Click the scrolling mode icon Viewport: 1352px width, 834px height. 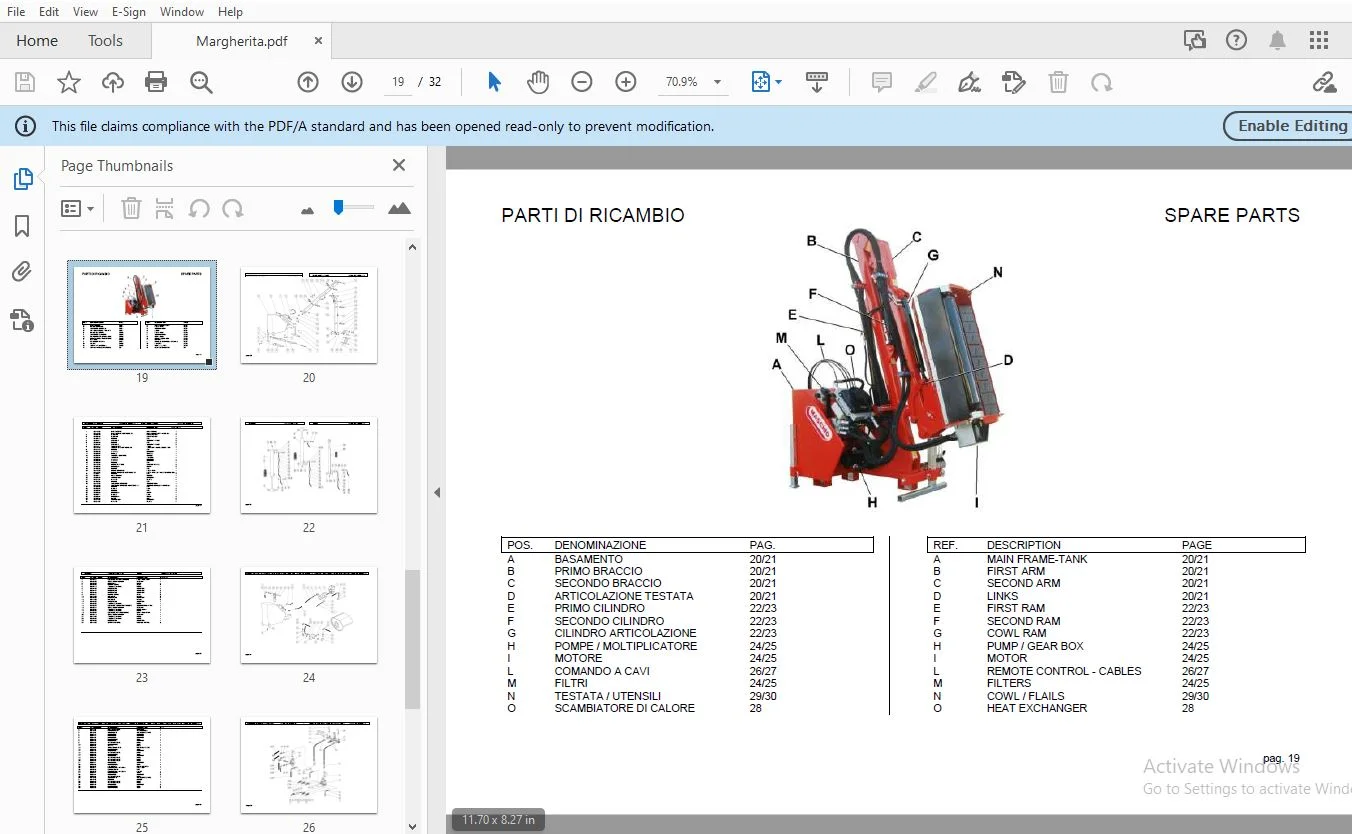click(x=816, y=82)
